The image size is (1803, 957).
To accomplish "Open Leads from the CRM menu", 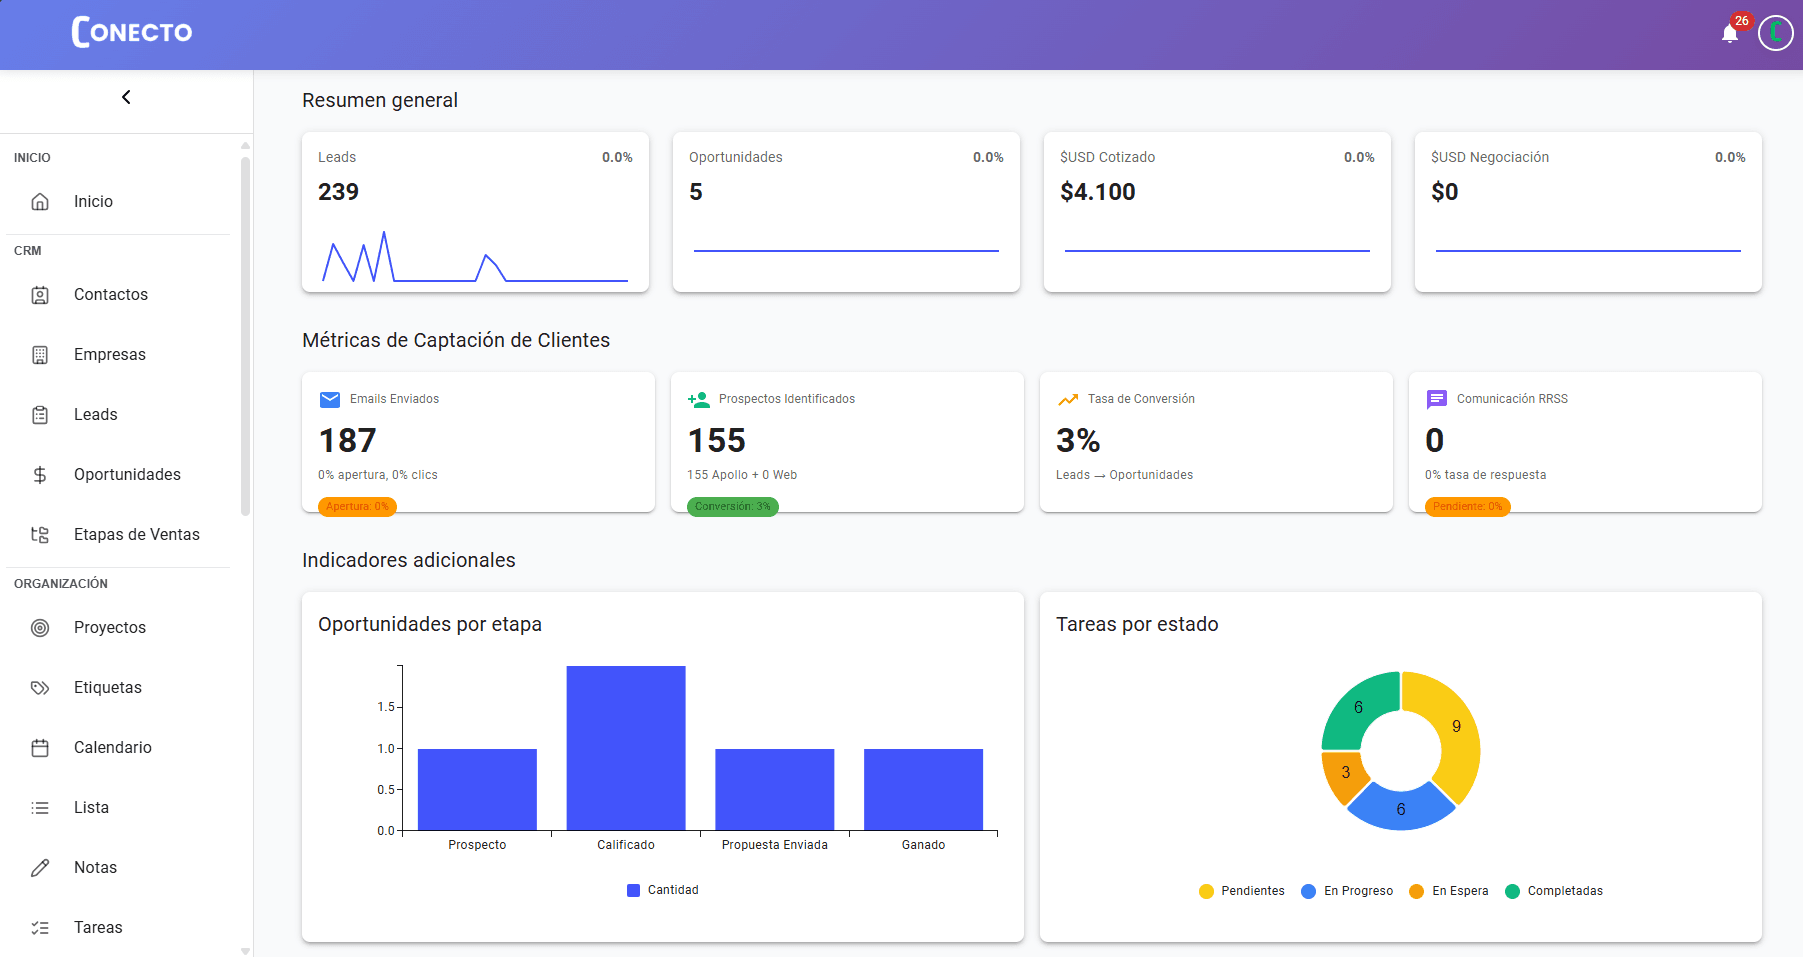I will coord(95,414).
